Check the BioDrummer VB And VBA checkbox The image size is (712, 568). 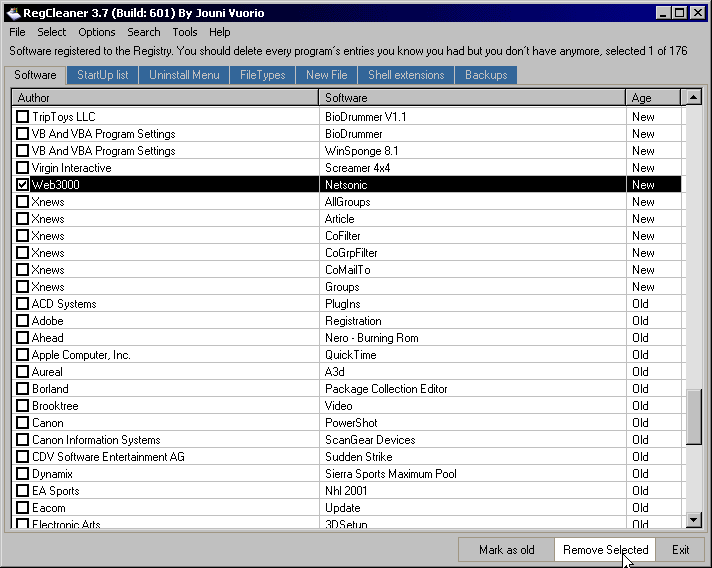tap(22, 133)
